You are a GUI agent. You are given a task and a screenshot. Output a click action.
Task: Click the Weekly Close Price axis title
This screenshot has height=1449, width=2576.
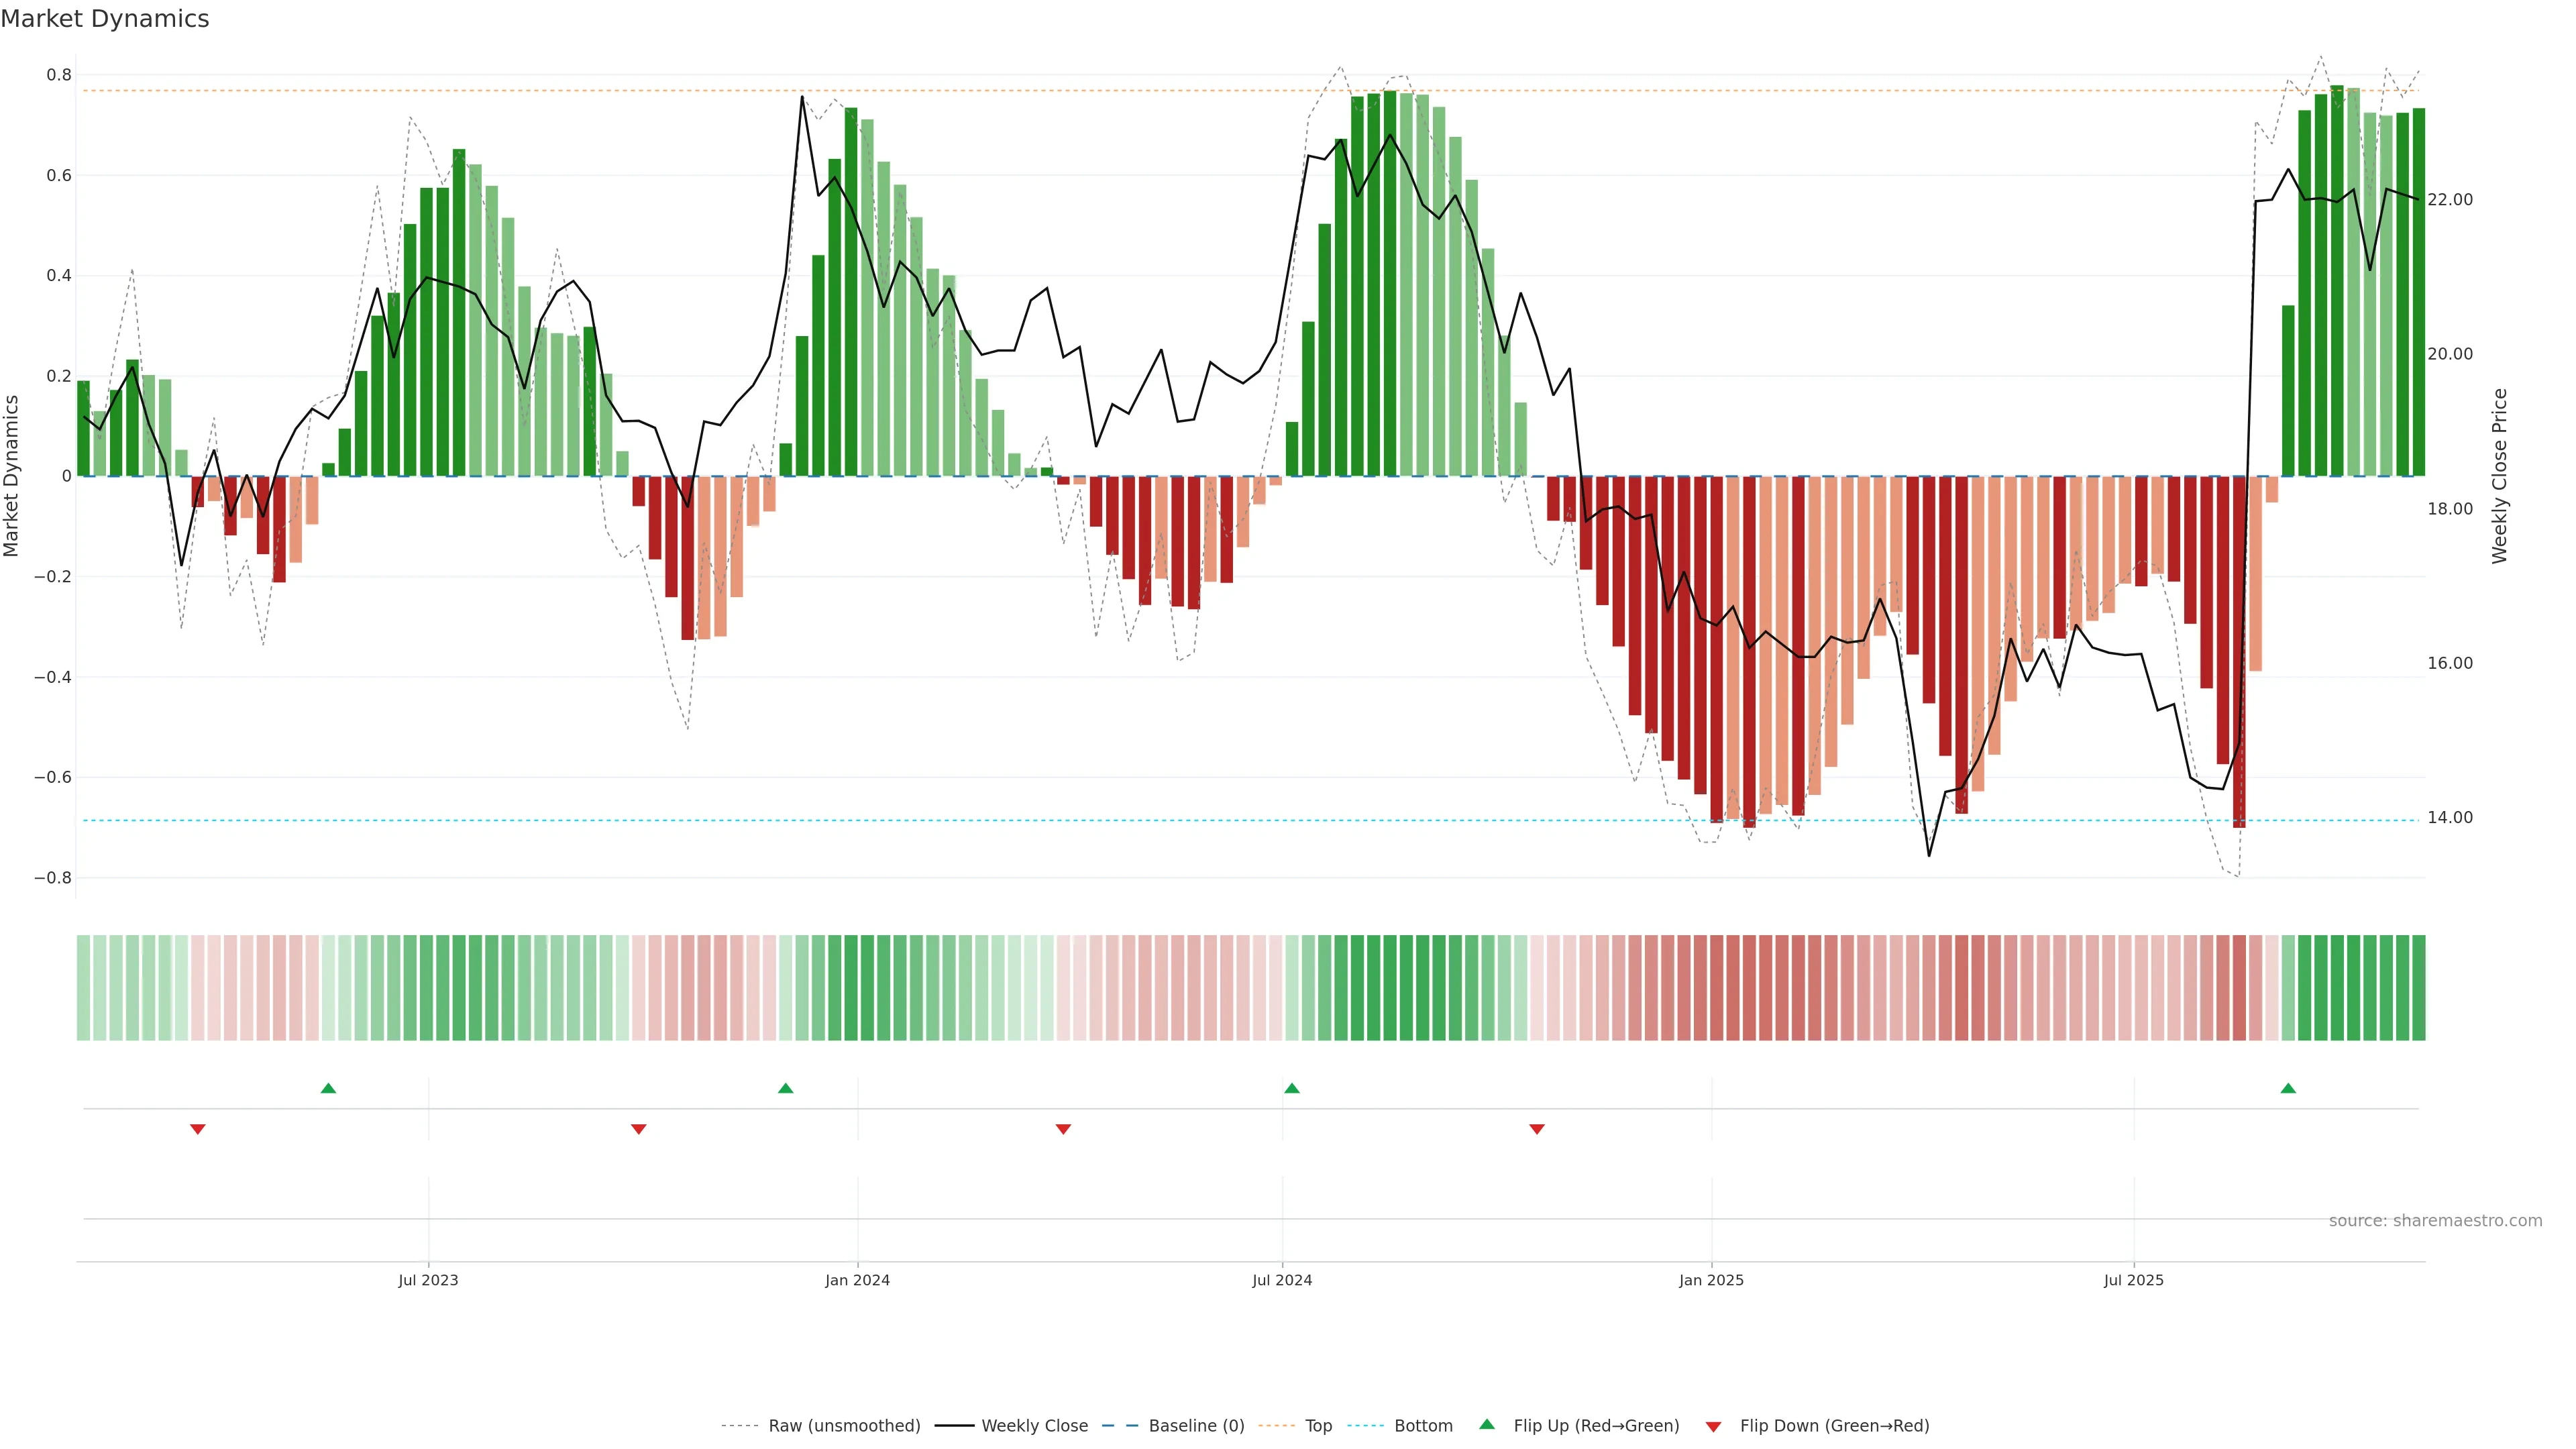[2499, 476]
